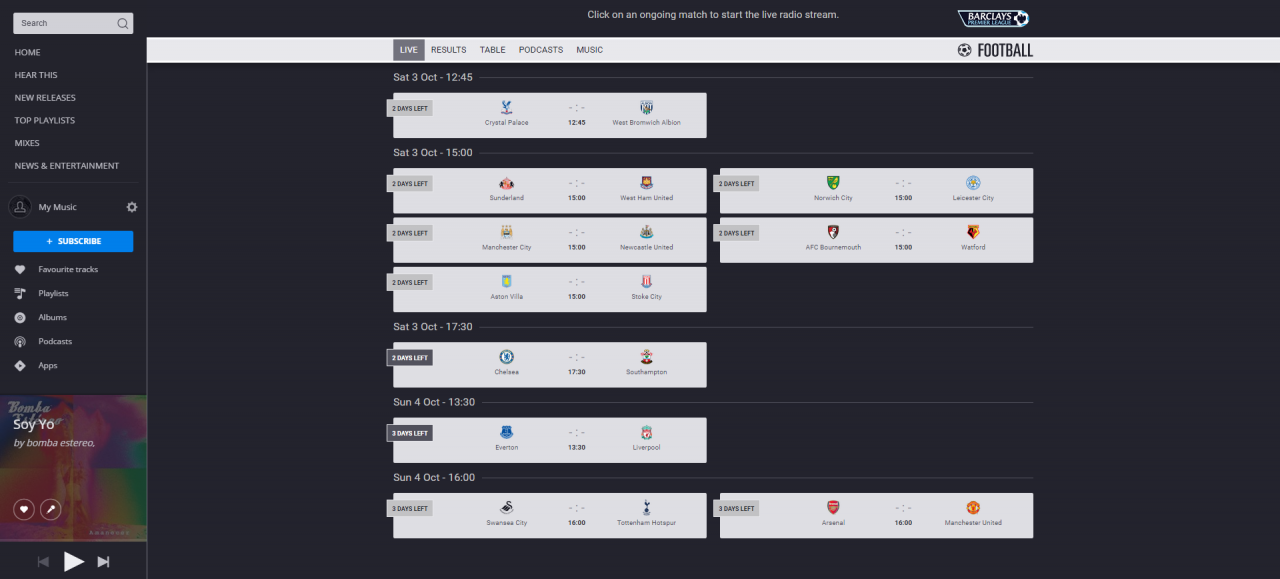Select the Everton vs Liverpool match card
The height and width of the screenshot is (579, 1280).
550,440
